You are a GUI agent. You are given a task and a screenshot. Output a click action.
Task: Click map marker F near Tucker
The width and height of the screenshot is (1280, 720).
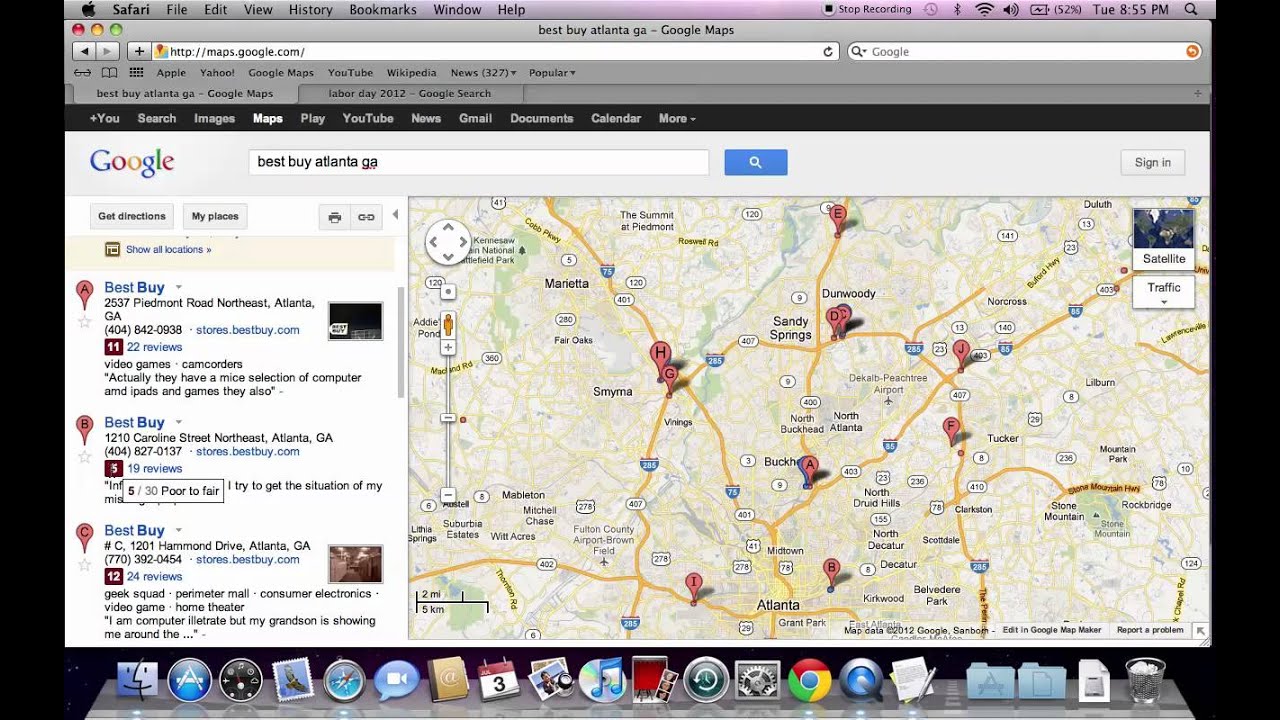(x=951, y=430)
